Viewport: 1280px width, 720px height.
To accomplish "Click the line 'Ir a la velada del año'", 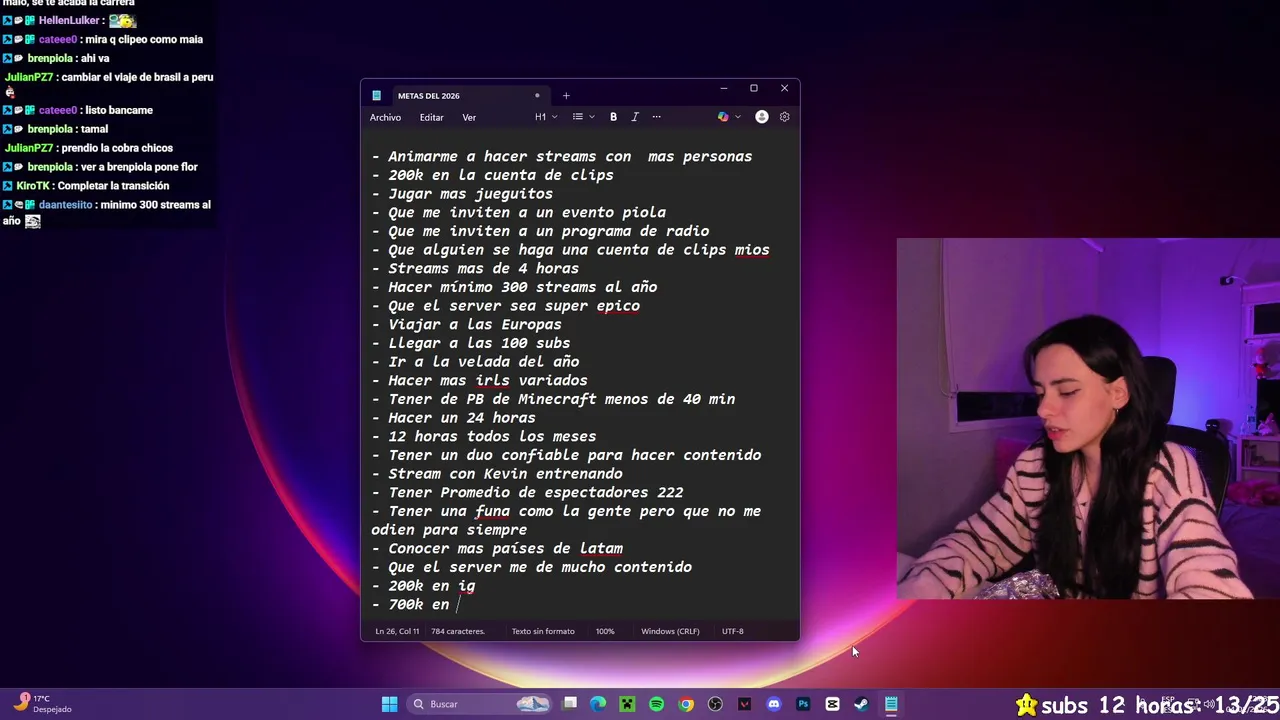I will [x=475, y=362].
